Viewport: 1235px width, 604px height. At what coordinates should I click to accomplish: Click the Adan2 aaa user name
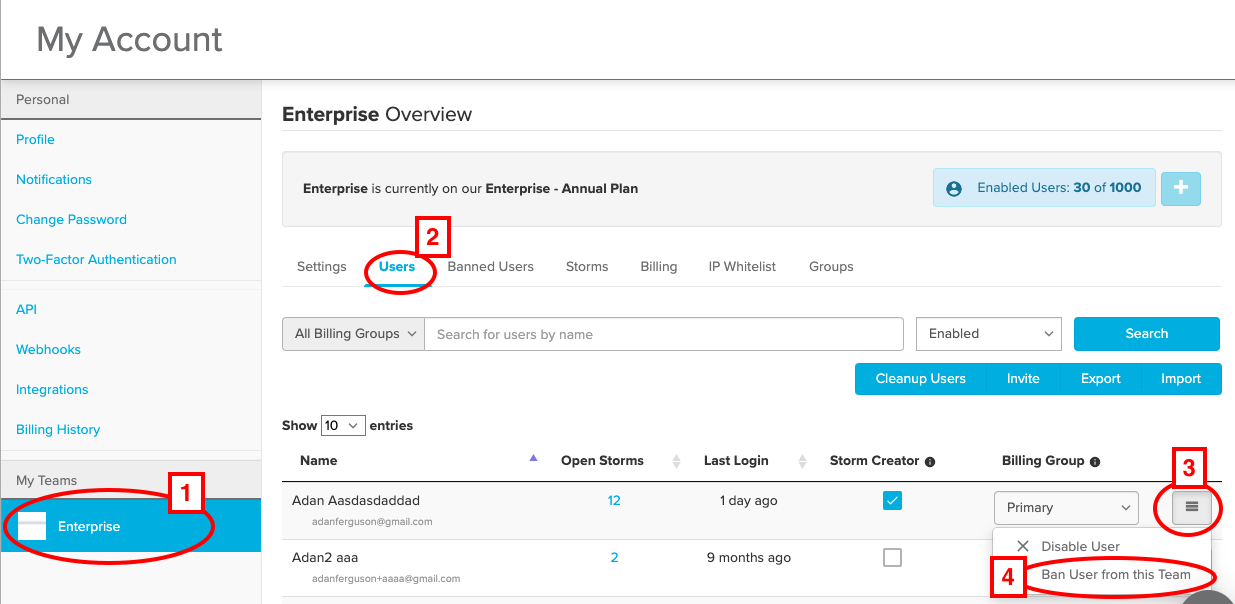326,557
